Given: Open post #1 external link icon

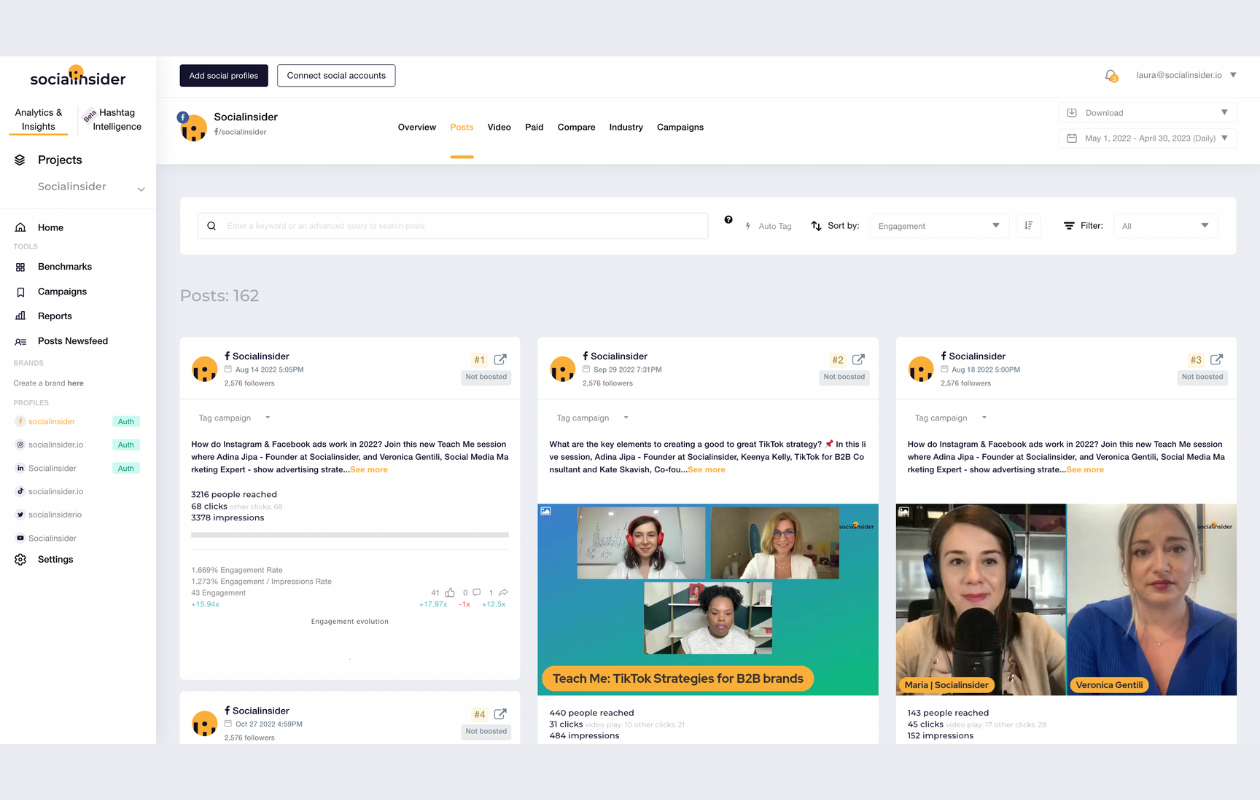Looking at the screenshot, I should click(500, 360).
